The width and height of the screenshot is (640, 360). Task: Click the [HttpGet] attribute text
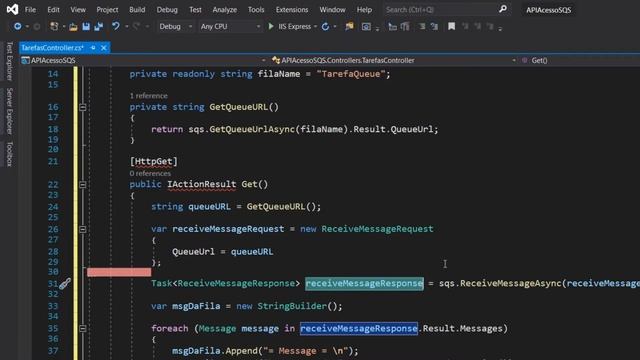(153, 162)
